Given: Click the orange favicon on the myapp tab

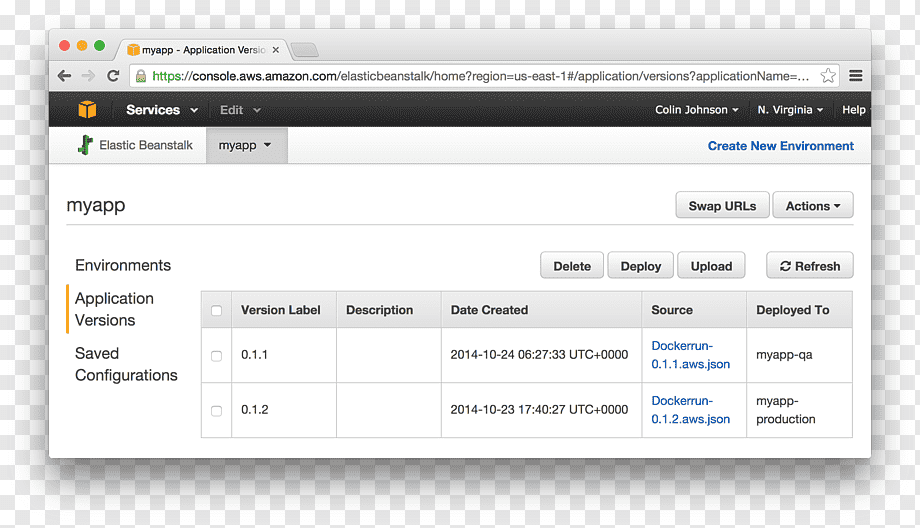Looking at the screenshot, I should 133,50.
